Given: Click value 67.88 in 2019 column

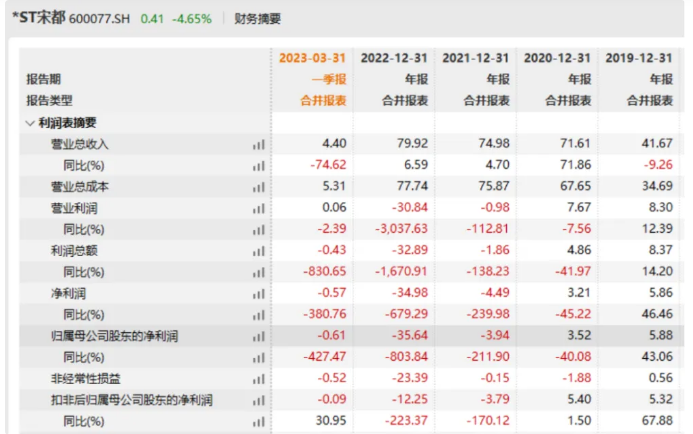Looking at the screenshot, I should (x=657, y=421).
